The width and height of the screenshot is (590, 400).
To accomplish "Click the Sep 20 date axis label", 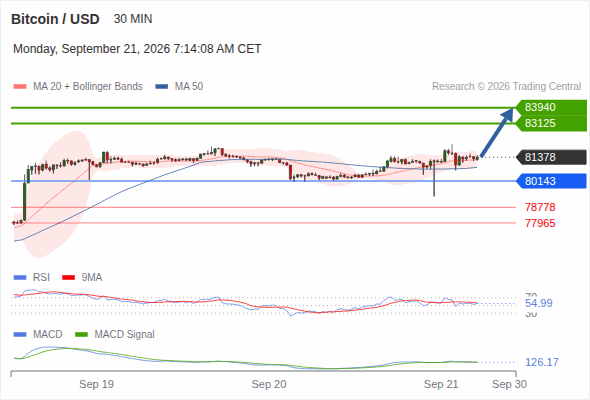I will (x=269, y=384).
